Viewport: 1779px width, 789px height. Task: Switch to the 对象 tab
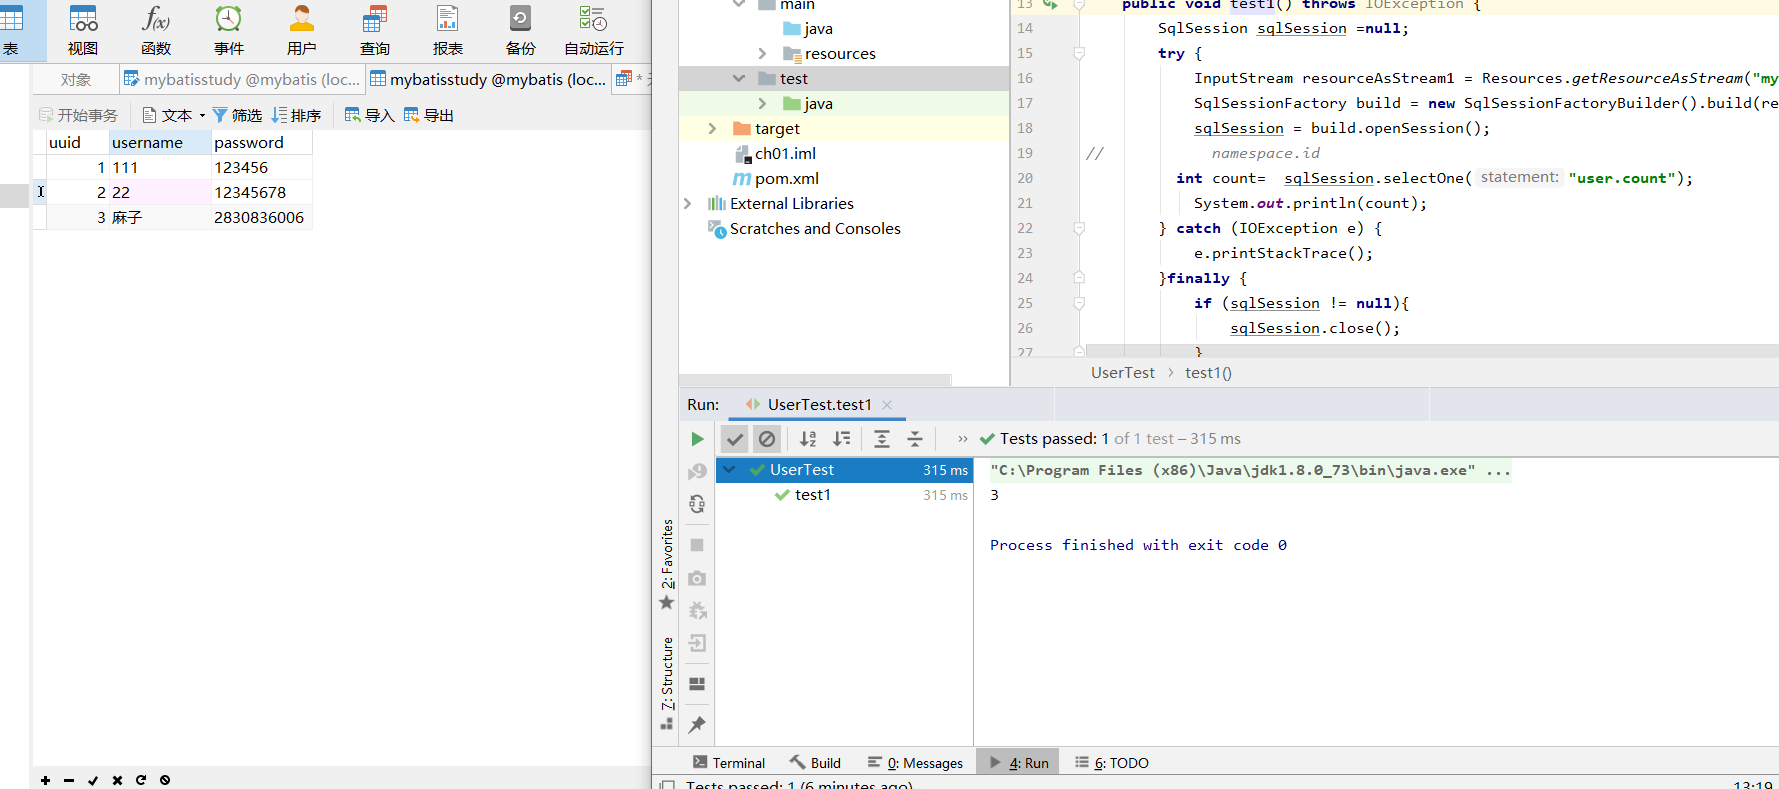(x=76, y=79)
